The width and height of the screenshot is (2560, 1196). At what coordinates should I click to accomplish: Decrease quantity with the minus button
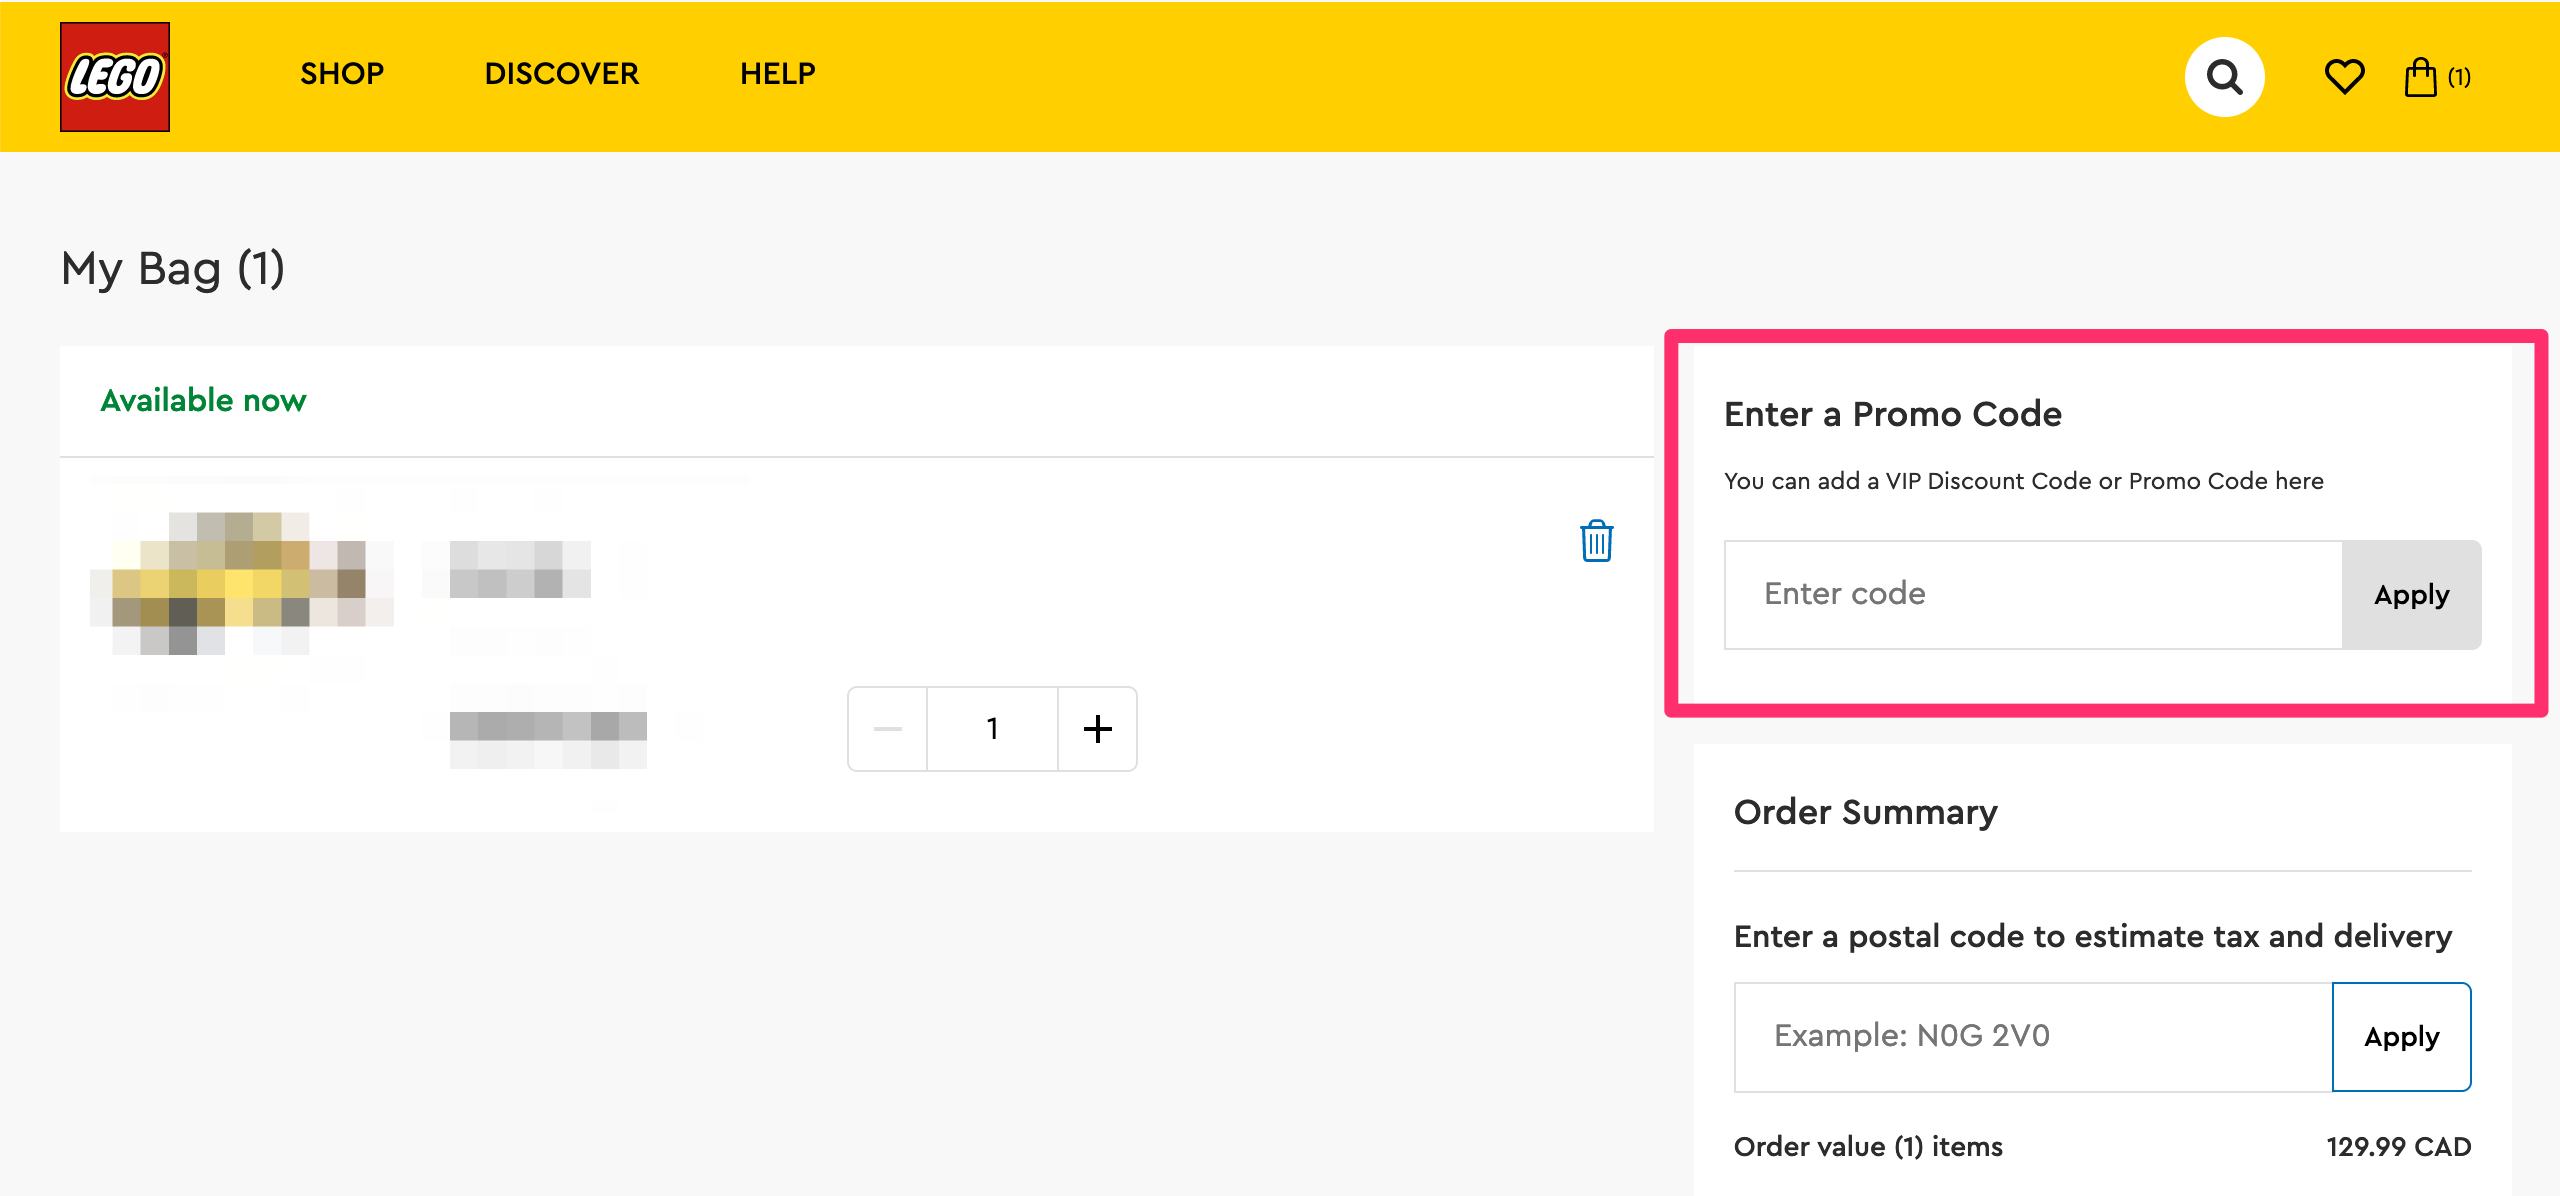(x=888, y=729)
